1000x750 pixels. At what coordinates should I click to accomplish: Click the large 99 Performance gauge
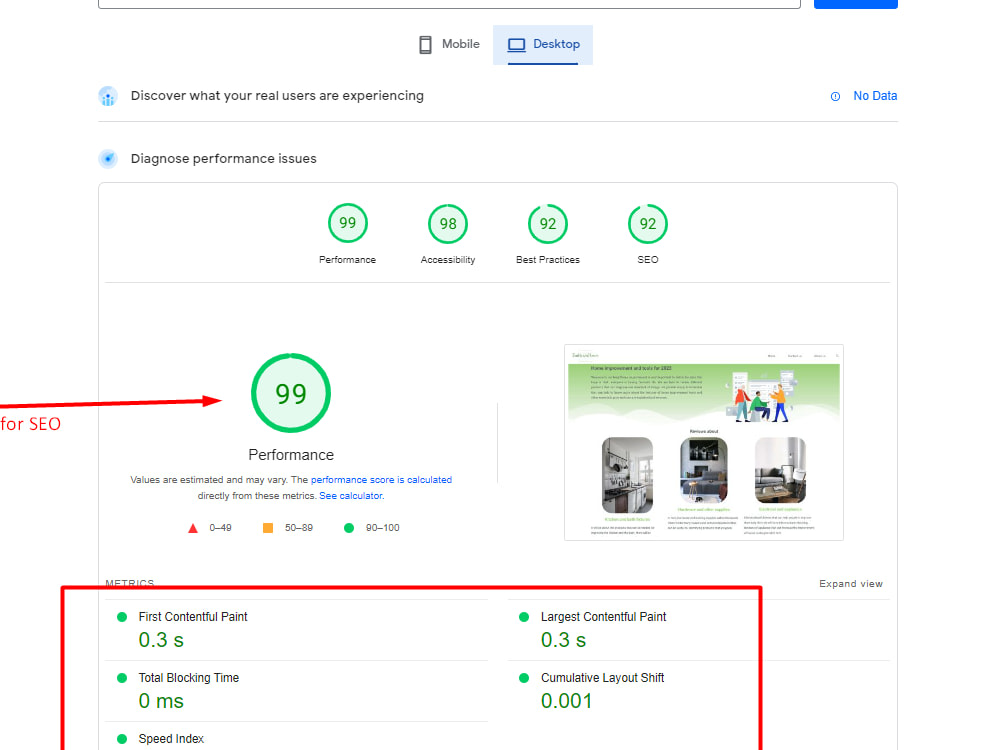(291, 393)
